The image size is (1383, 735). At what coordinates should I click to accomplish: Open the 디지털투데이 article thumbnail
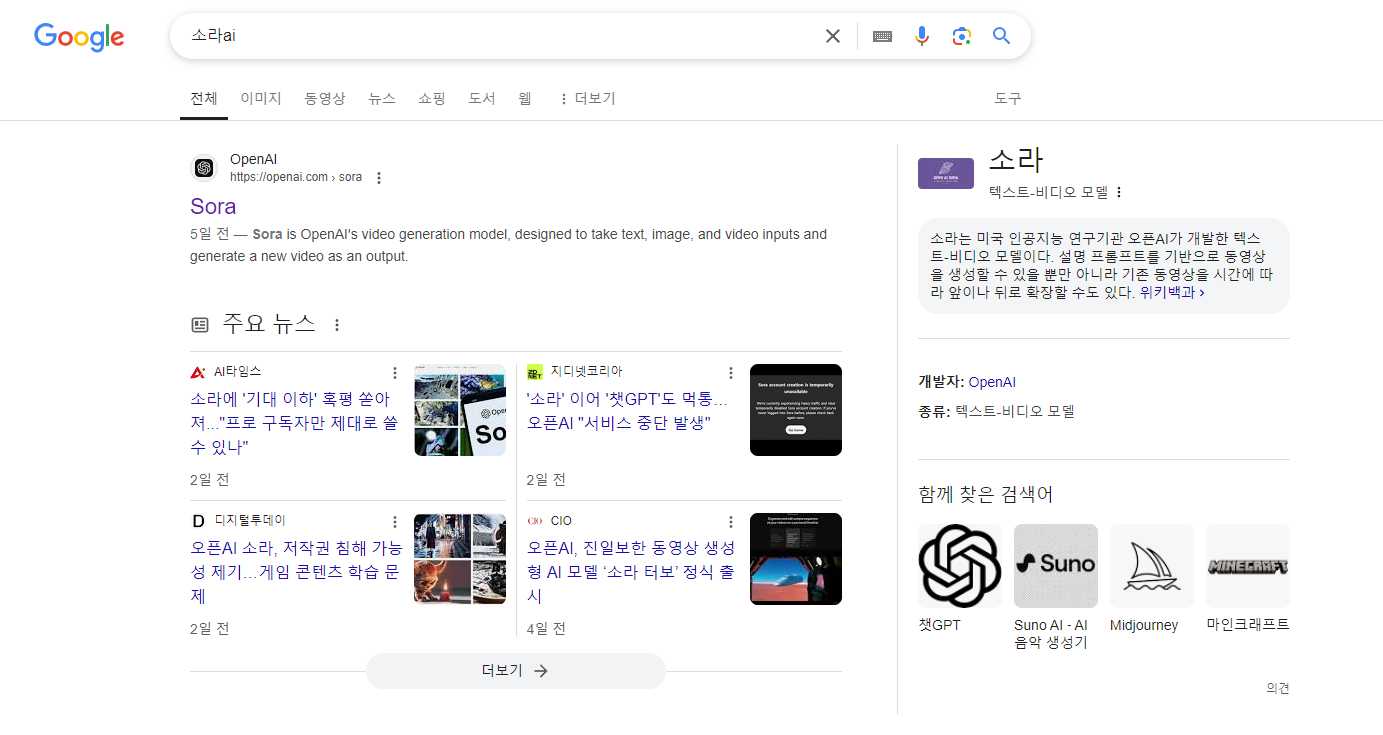tap(460, 559)
